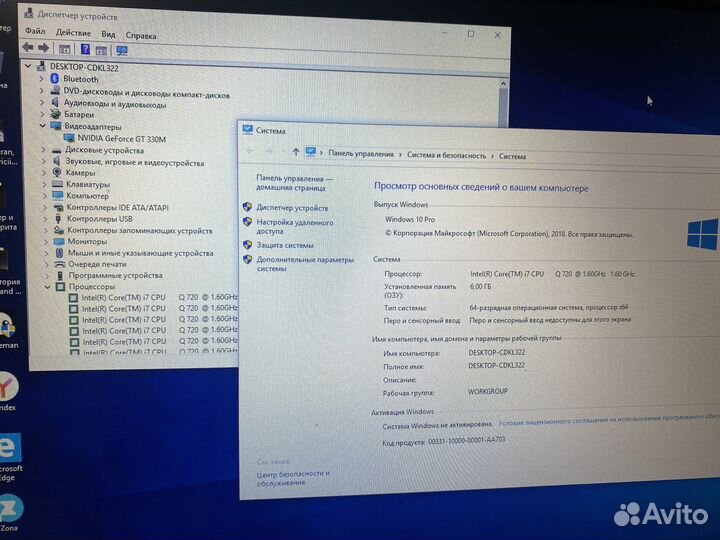Screen dimensions: 720x540
Task: Click the Клавиатуры category icon
Action: pos(57,184)
